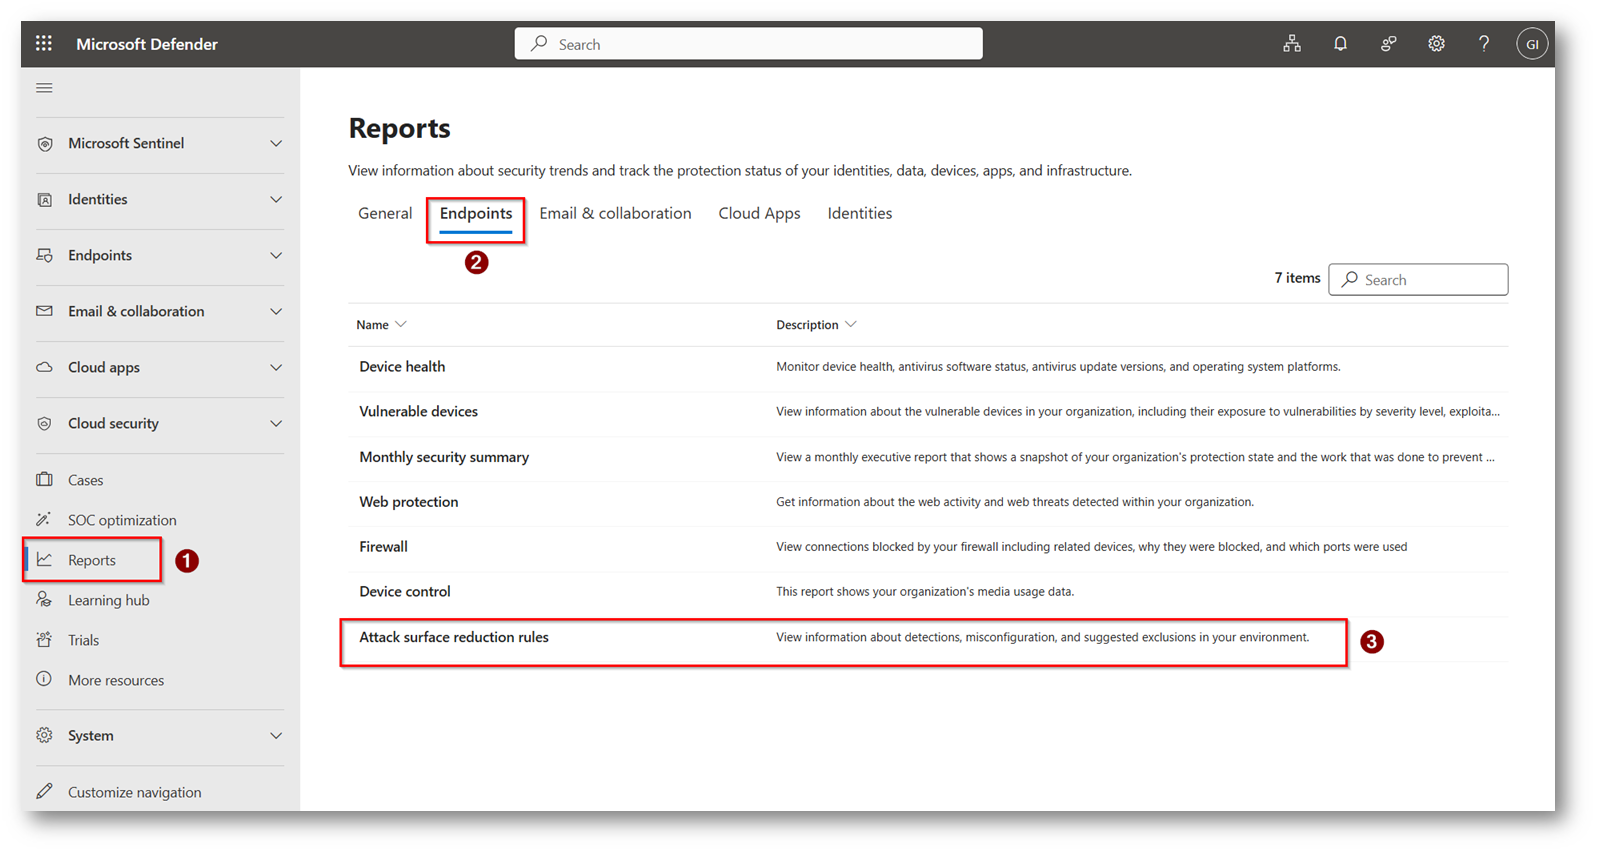Viewport: 1597px width, 853px height.
Task: Click the Cloud security shield icon
Action: (44, 424)
